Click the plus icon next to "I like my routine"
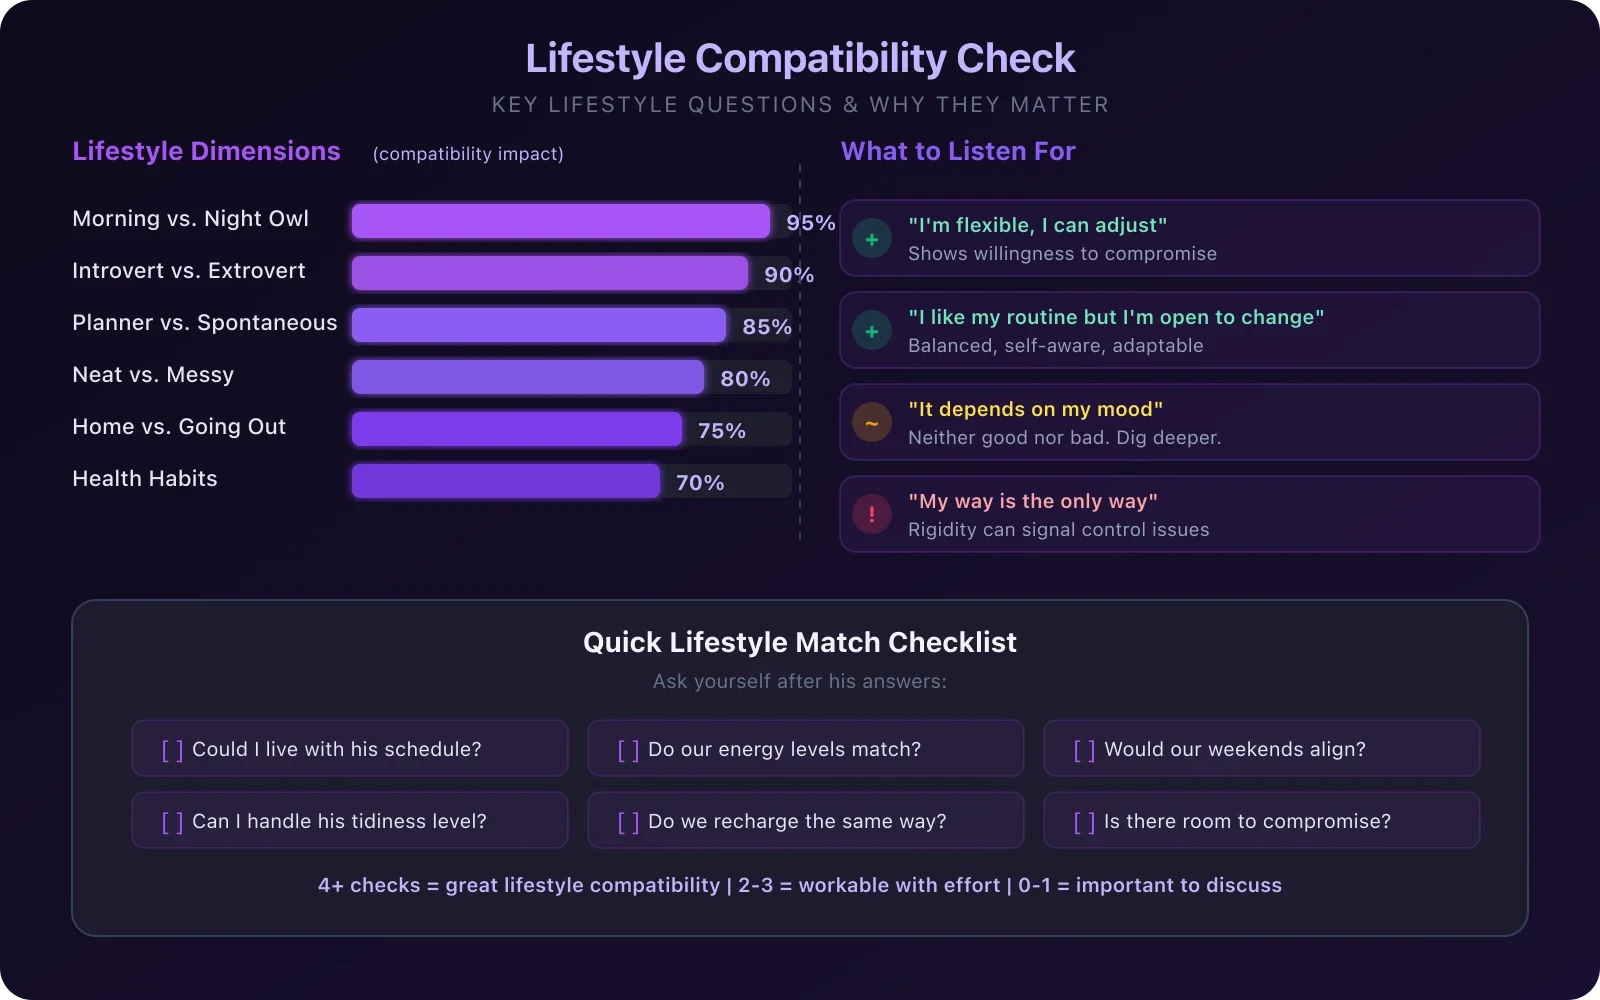 pos(872,331)
